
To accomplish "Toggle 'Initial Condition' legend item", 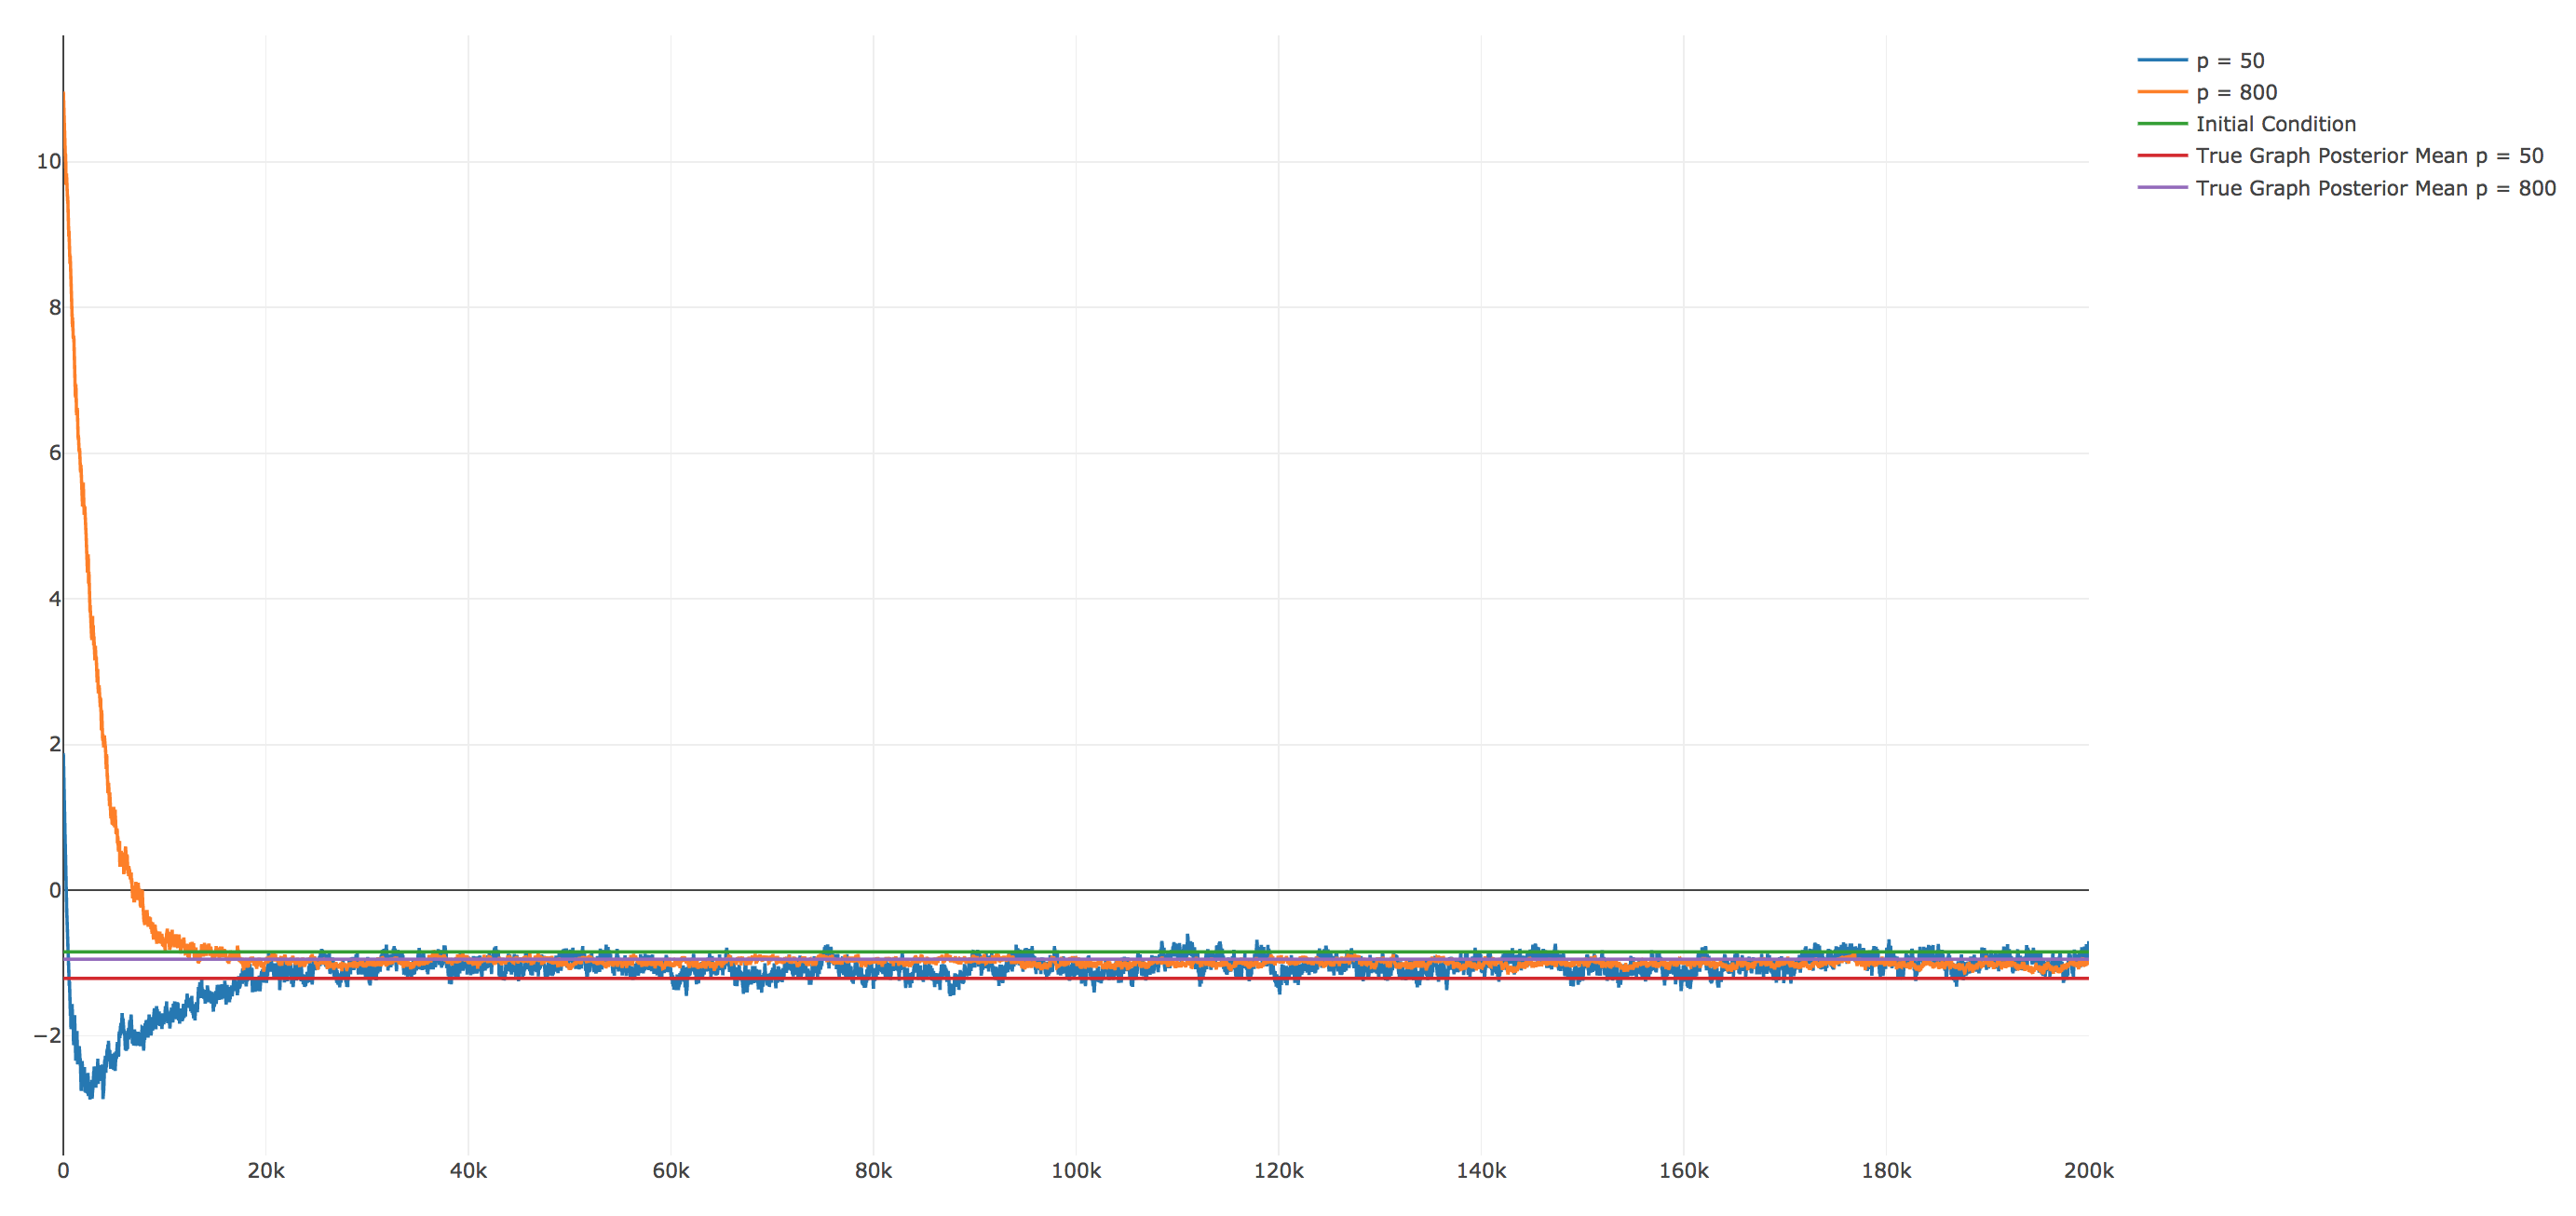I will point(2275,124).
